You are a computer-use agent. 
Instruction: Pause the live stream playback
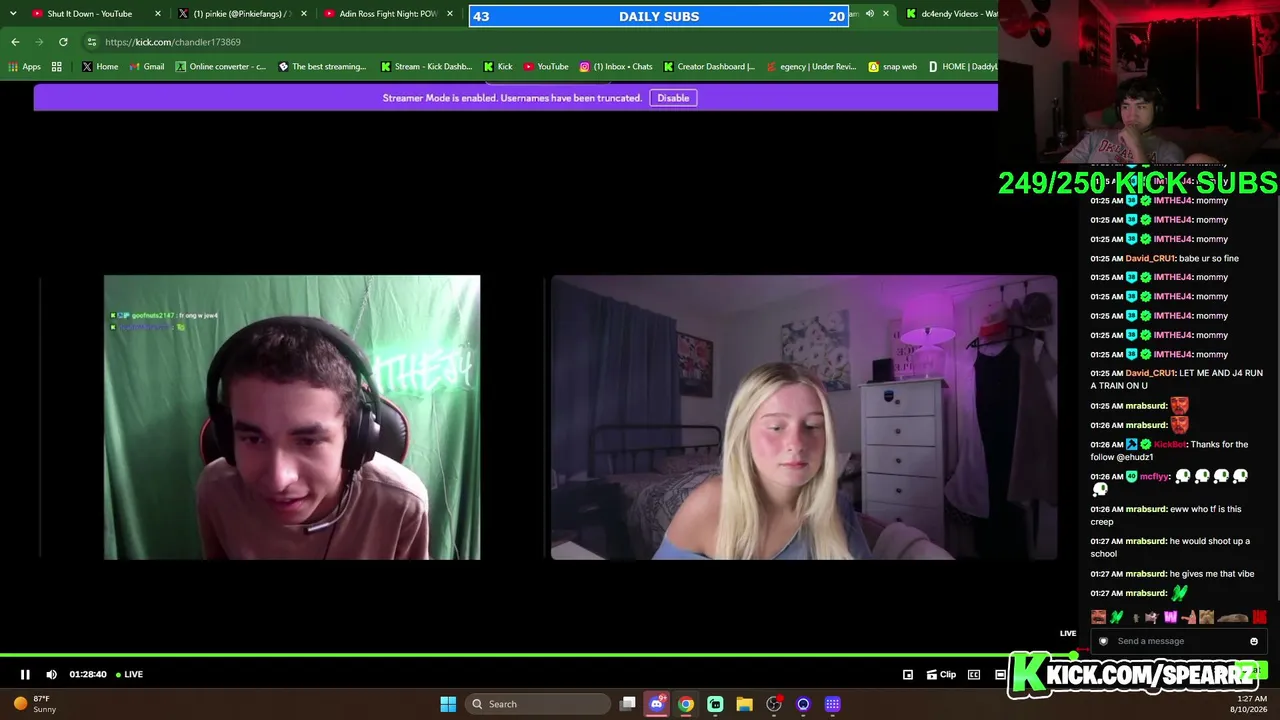pyautogui.click(x=25, y=674)
